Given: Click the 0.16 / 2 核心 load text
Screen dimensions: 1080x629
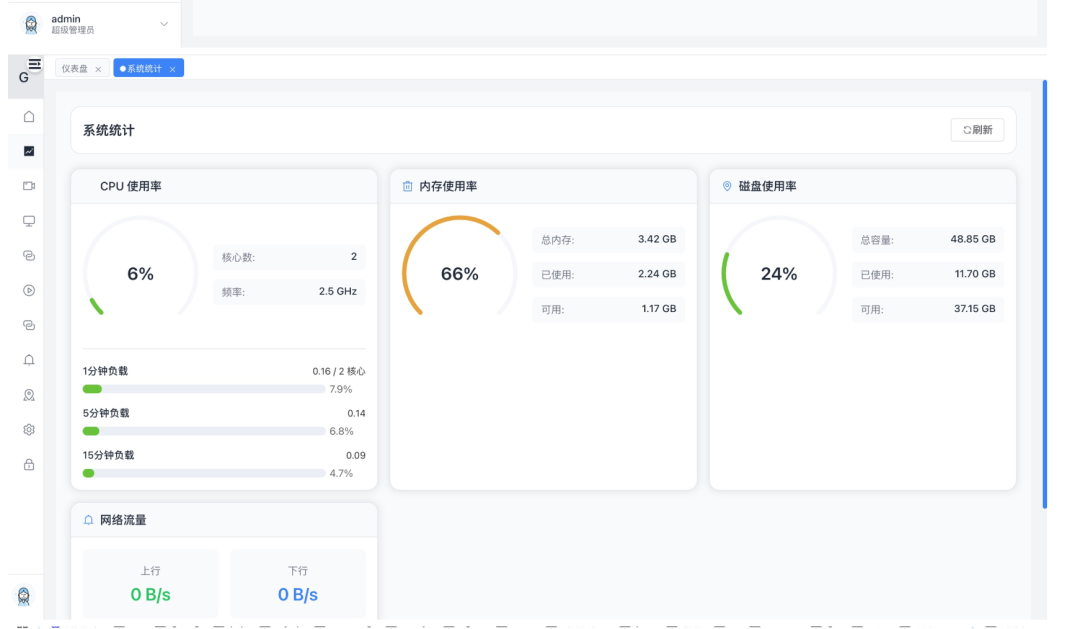Looking at the screenshot, I should tap(339, 371).
